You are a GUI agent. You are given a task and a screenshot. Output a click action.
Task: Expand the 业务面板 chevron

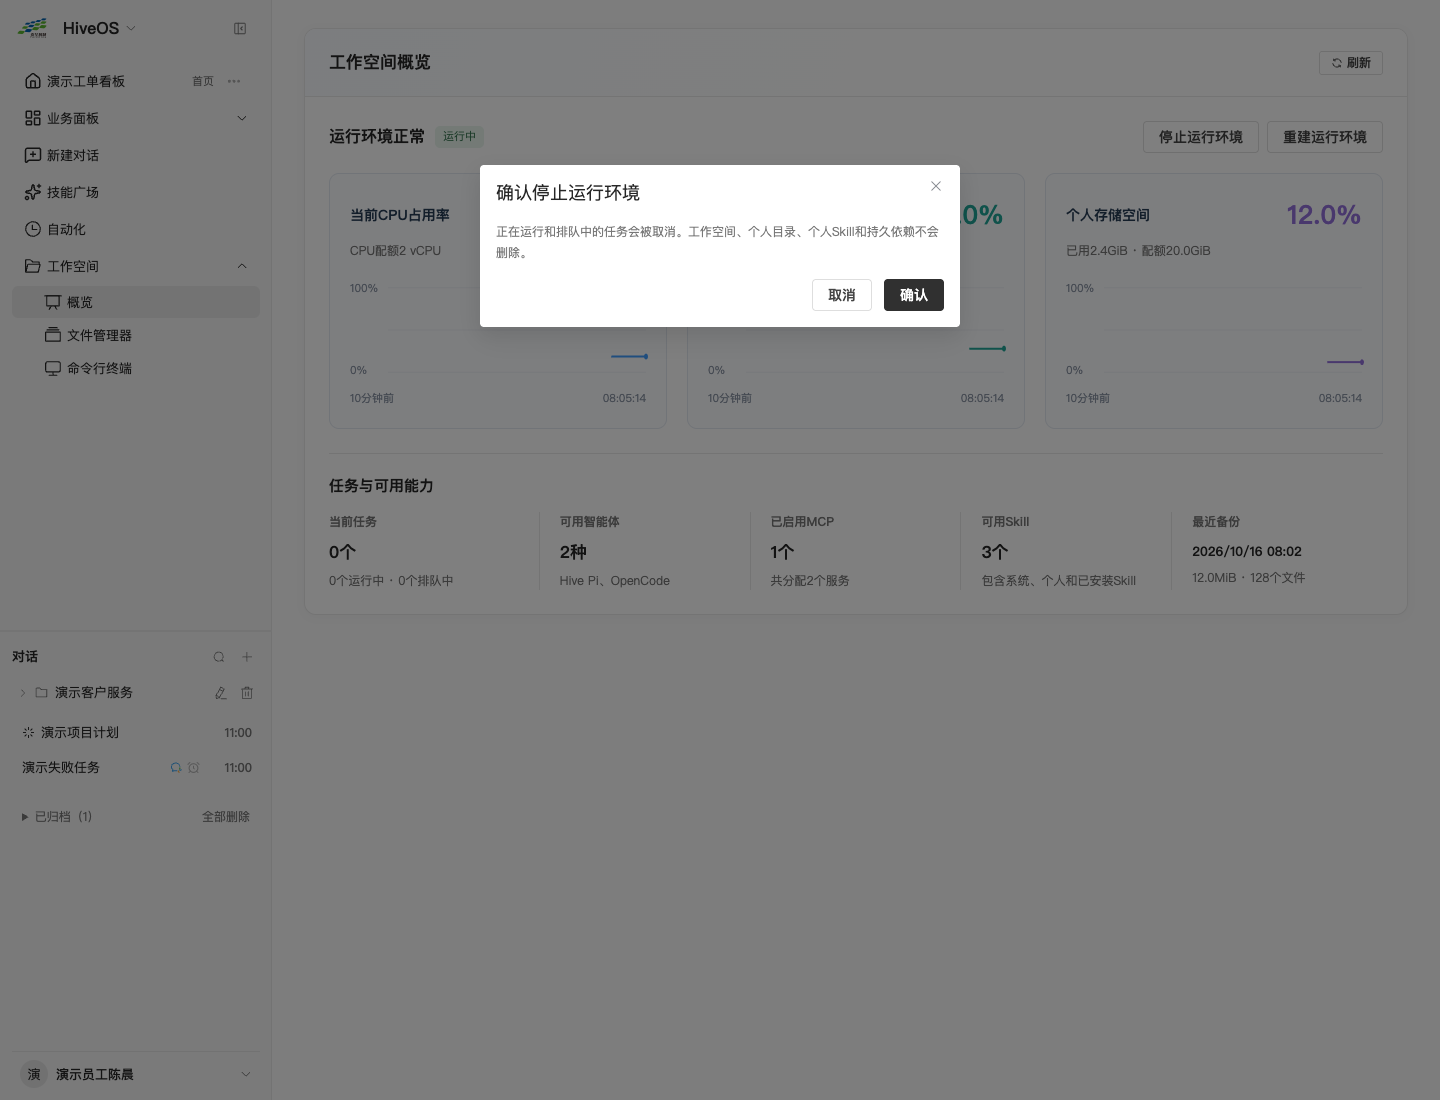[x=241, y=118]
